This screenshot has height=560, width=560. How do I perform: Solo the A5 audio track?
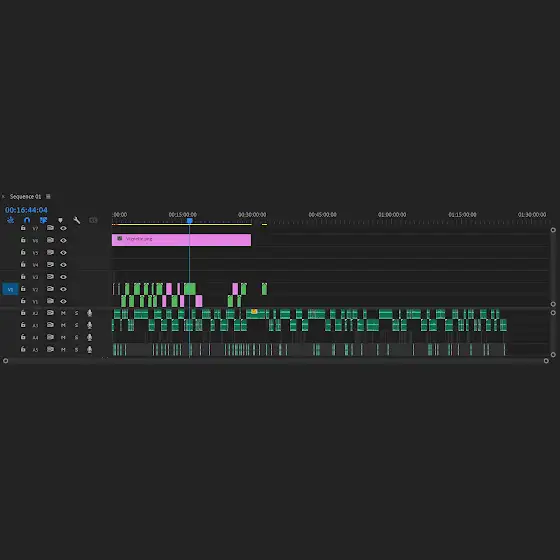point(76,350)
